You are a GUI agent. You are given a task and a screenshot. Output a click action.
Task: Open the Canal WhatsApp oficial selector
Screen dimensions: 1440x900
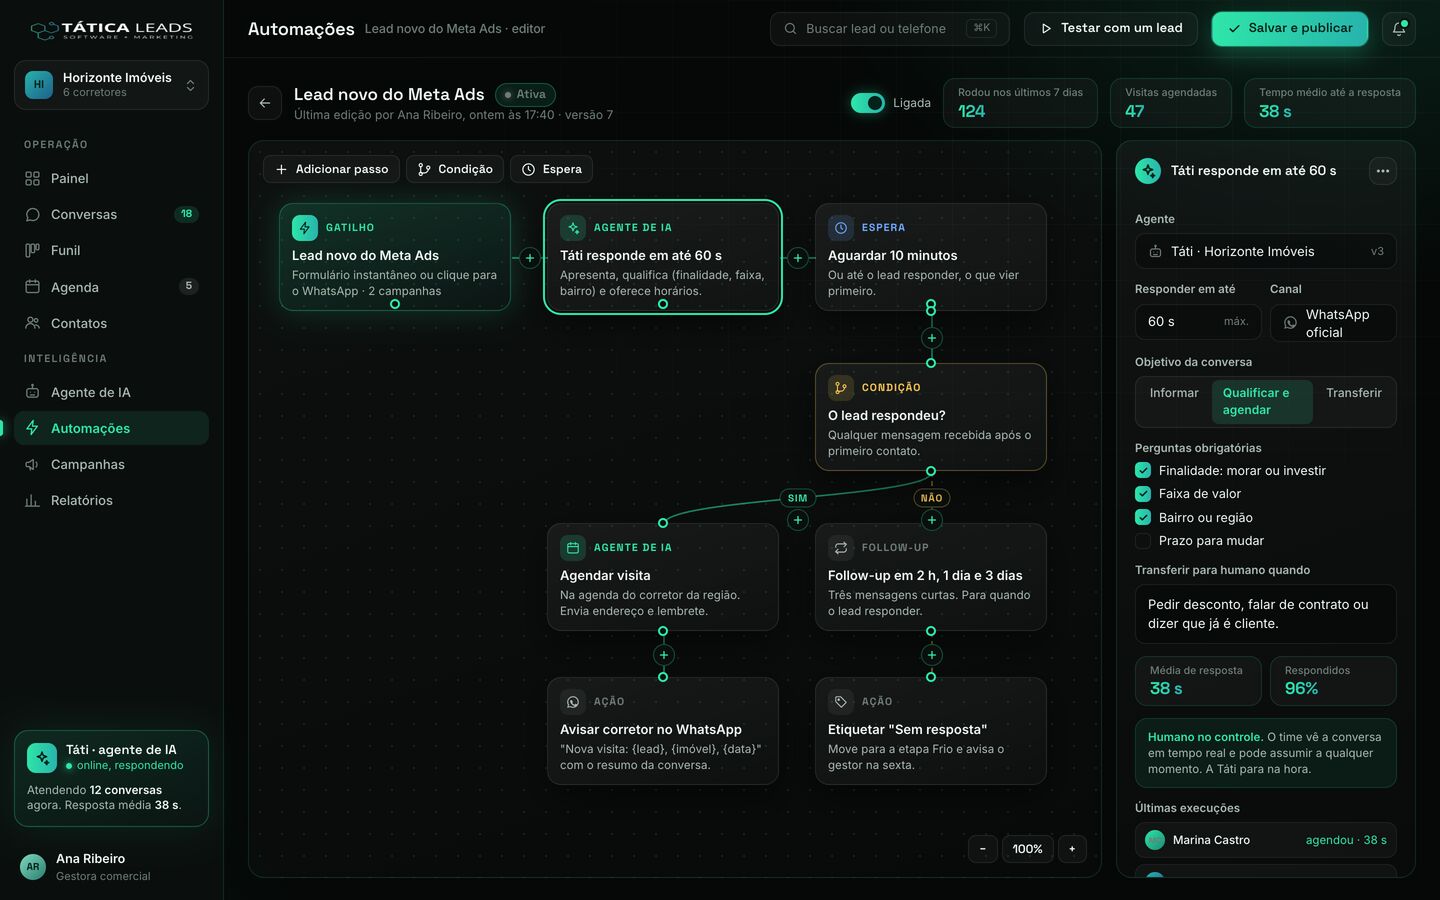[1333, 323]
